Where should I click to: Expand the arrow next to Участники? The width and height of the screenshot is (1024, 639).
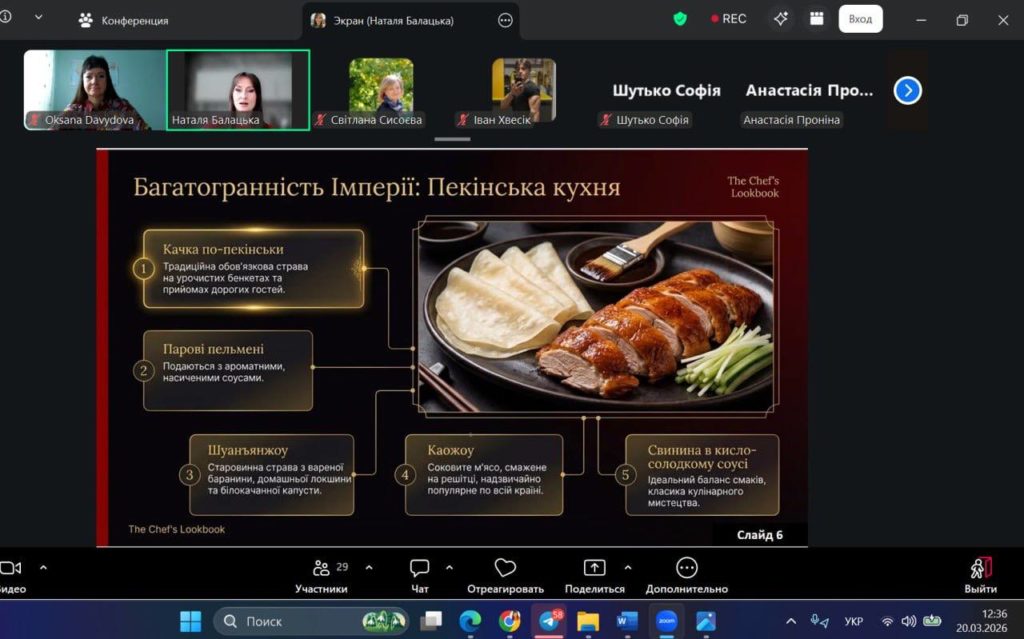(x=369, y=568)
